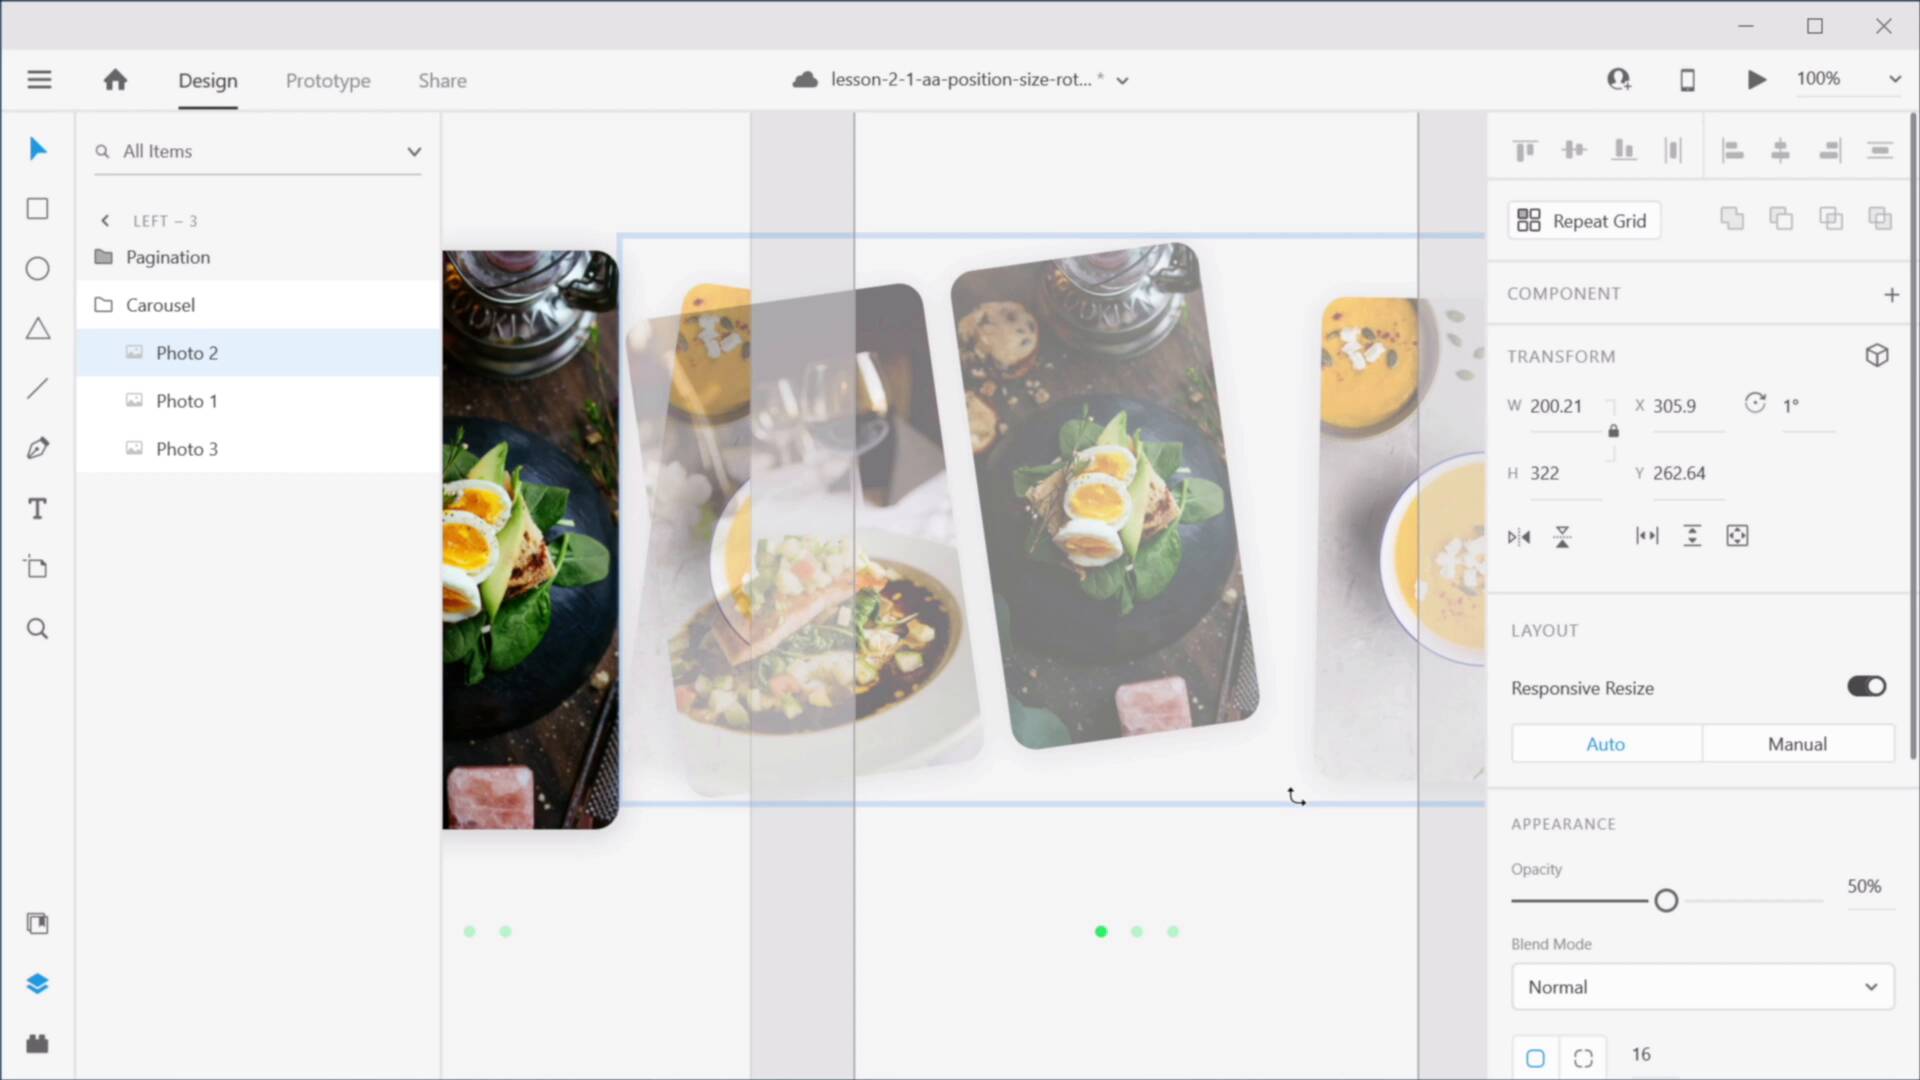
Task: Align selection to top
Action: (1525, 150)
